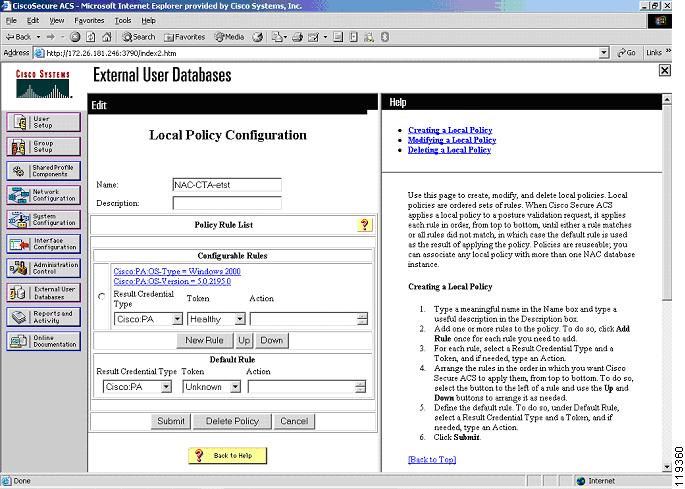This screenshot has height=489, width=685.
Task: Go to Network Configuration
Action: click(x=44, y=195)
